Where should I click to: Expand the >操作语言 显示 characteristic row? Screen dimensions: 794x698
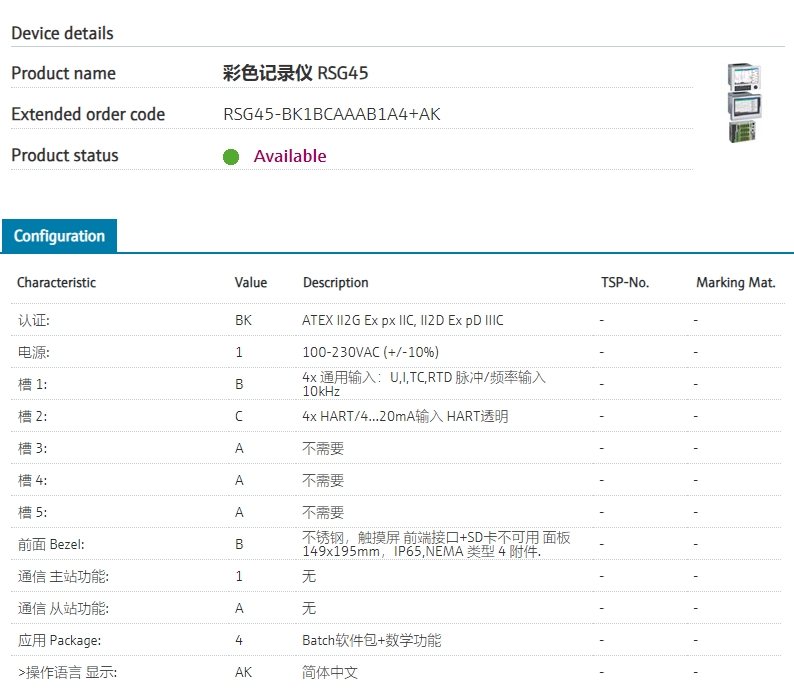point(67,672)
